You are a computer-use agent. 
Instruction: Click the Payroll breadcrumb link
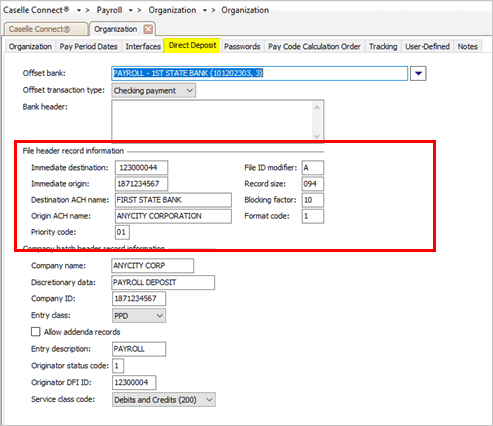(109, 10)
